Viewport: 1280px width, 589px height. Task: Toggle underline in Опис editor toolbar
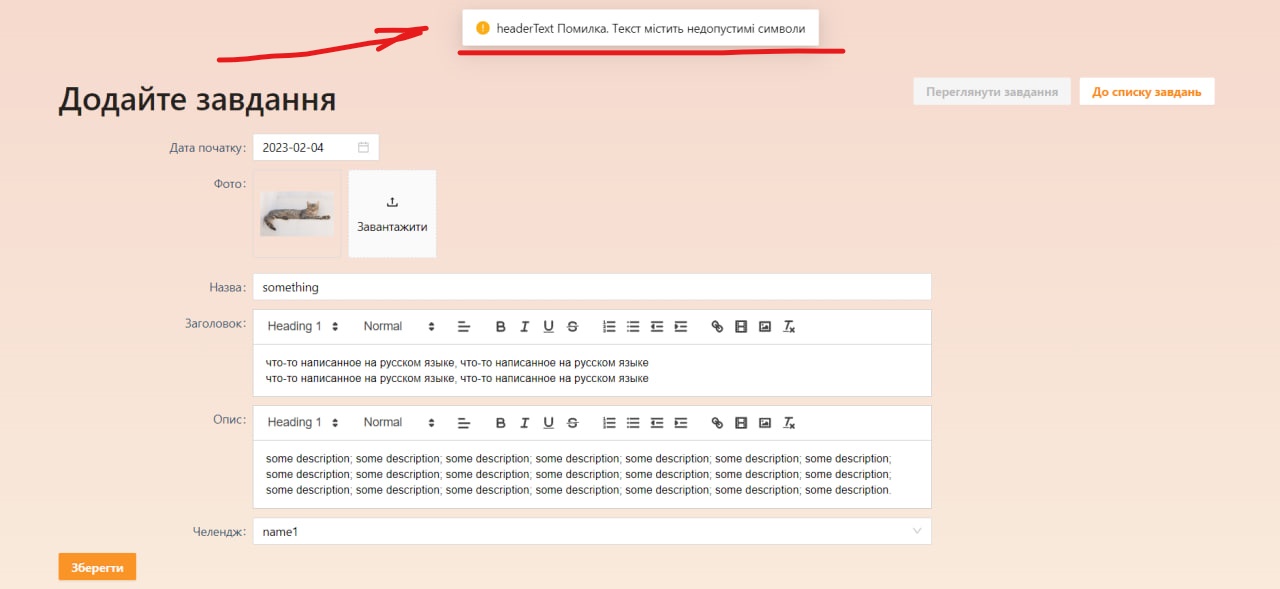tap(548, 422)
